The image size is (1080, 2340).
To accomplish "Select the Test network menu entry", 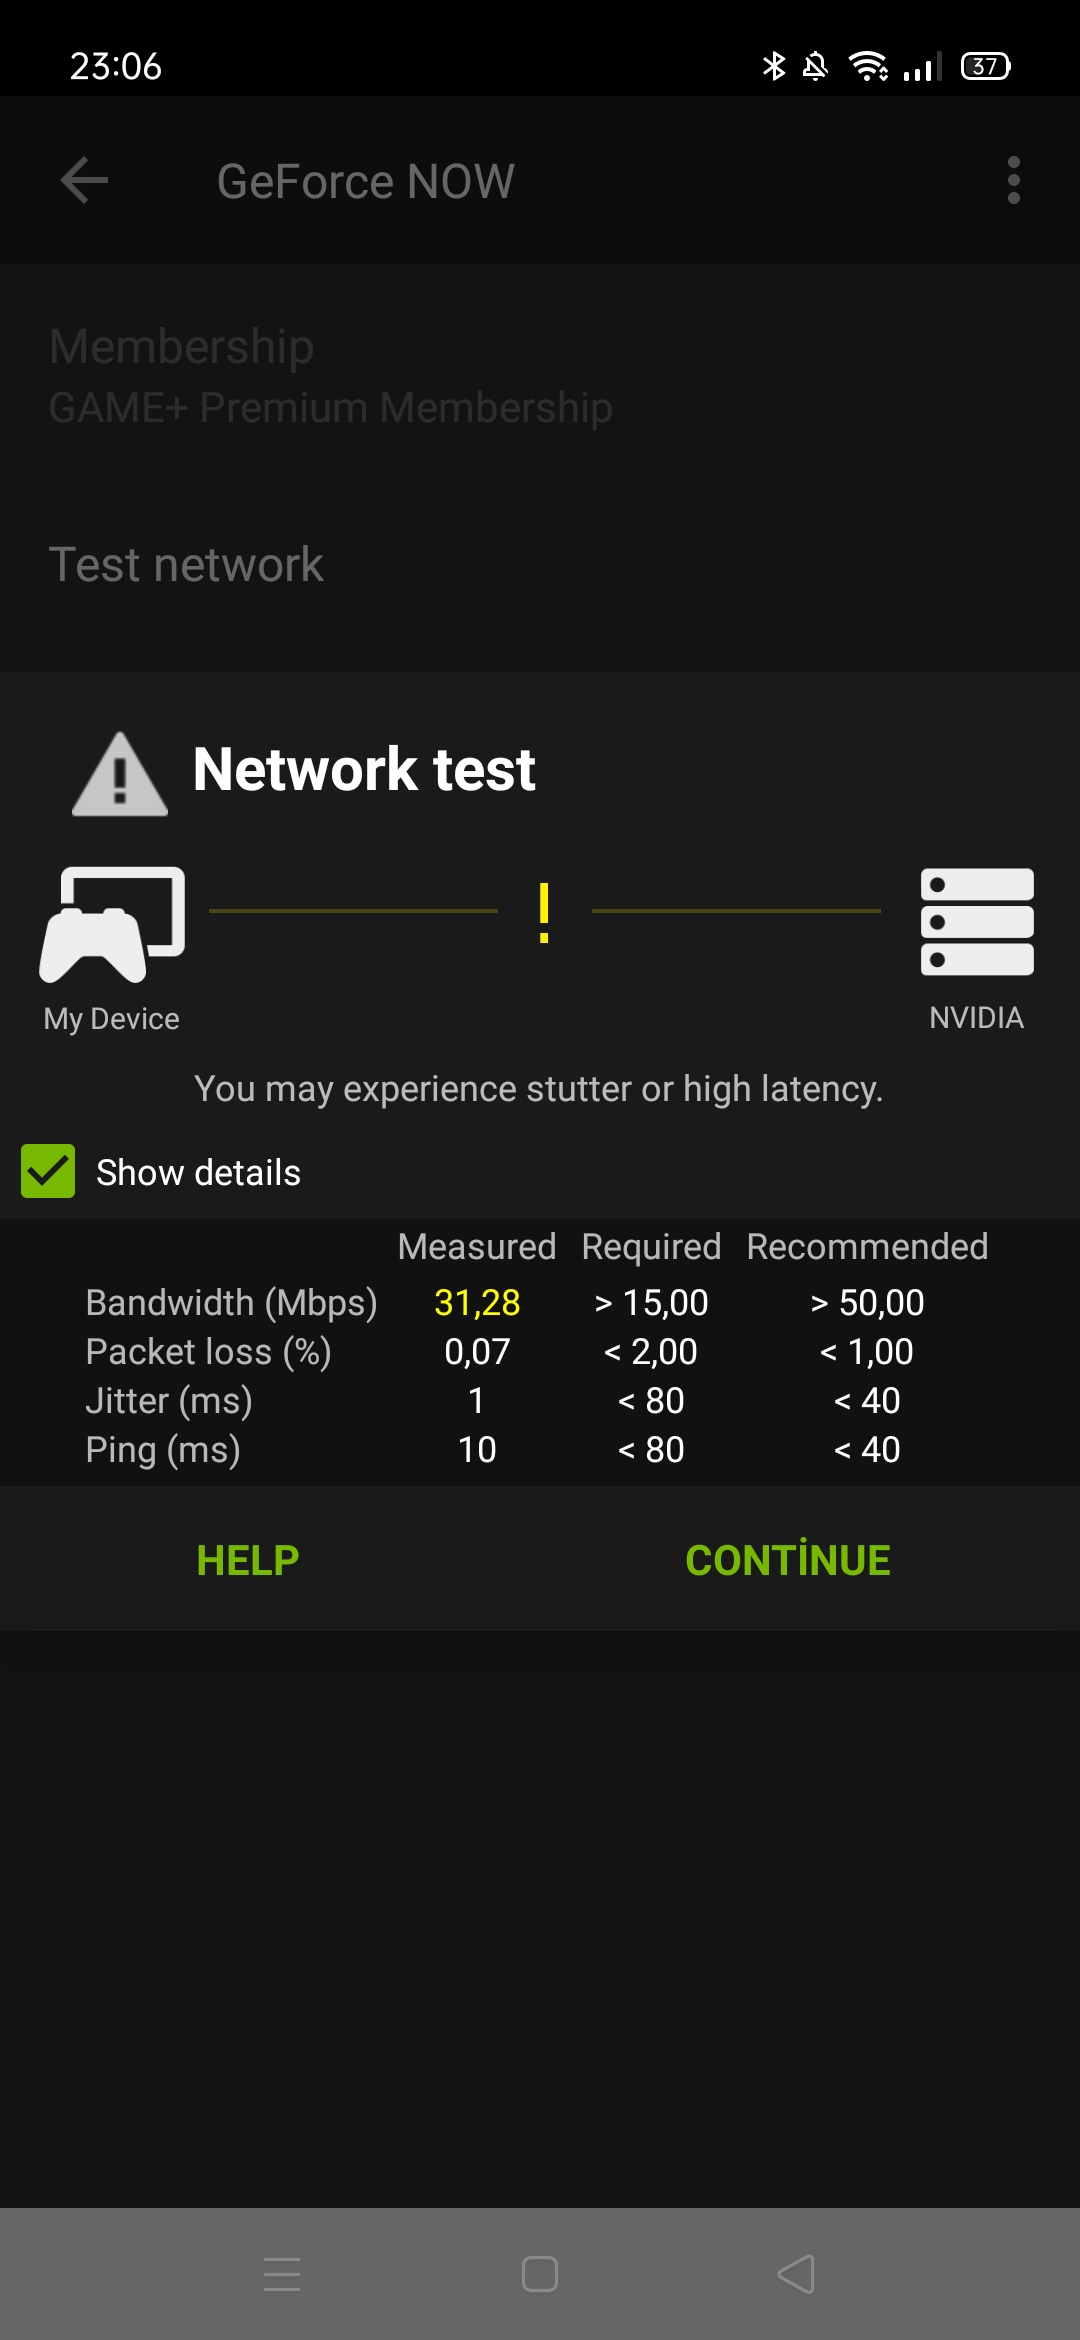I will (540, 565).
